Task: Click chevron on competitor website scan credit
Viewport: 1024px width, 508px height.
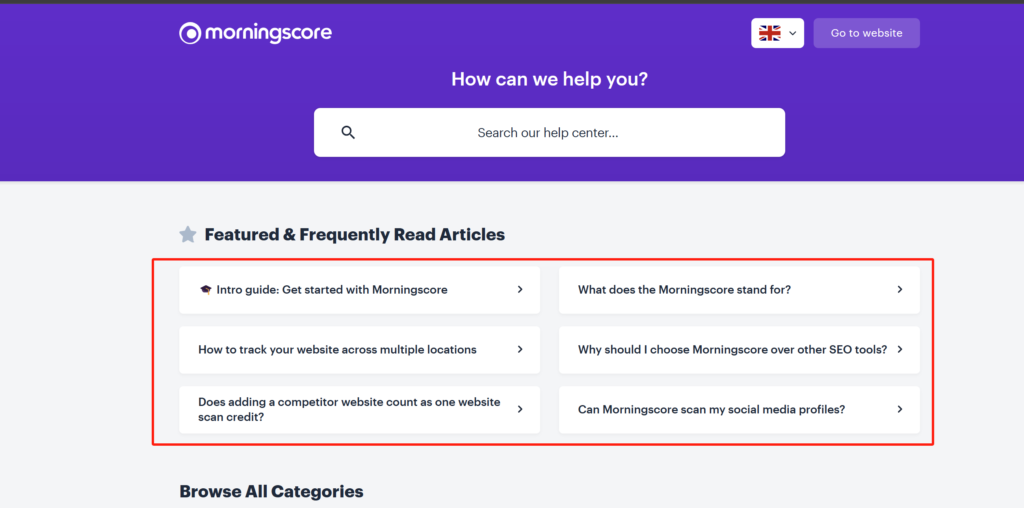Action: click(x=520, y=409)
